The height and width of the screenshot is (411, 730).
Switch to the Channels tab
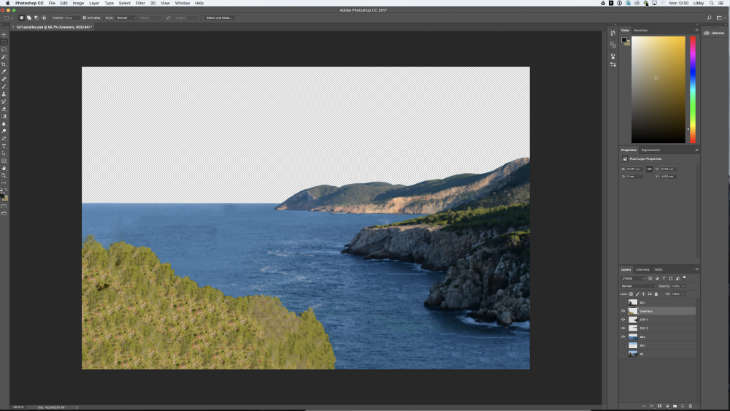click(643, 269)
